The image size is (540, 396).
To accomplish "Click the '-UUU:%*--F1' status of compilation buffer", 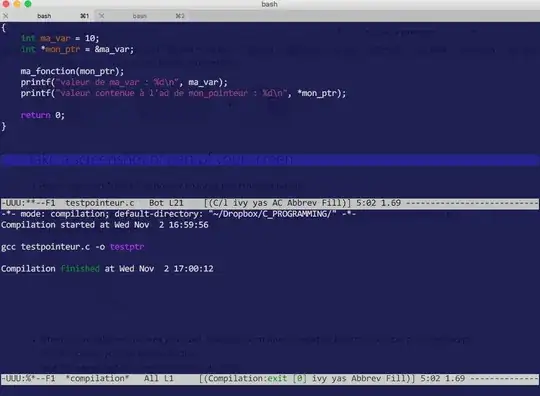I will pos(29,378).
